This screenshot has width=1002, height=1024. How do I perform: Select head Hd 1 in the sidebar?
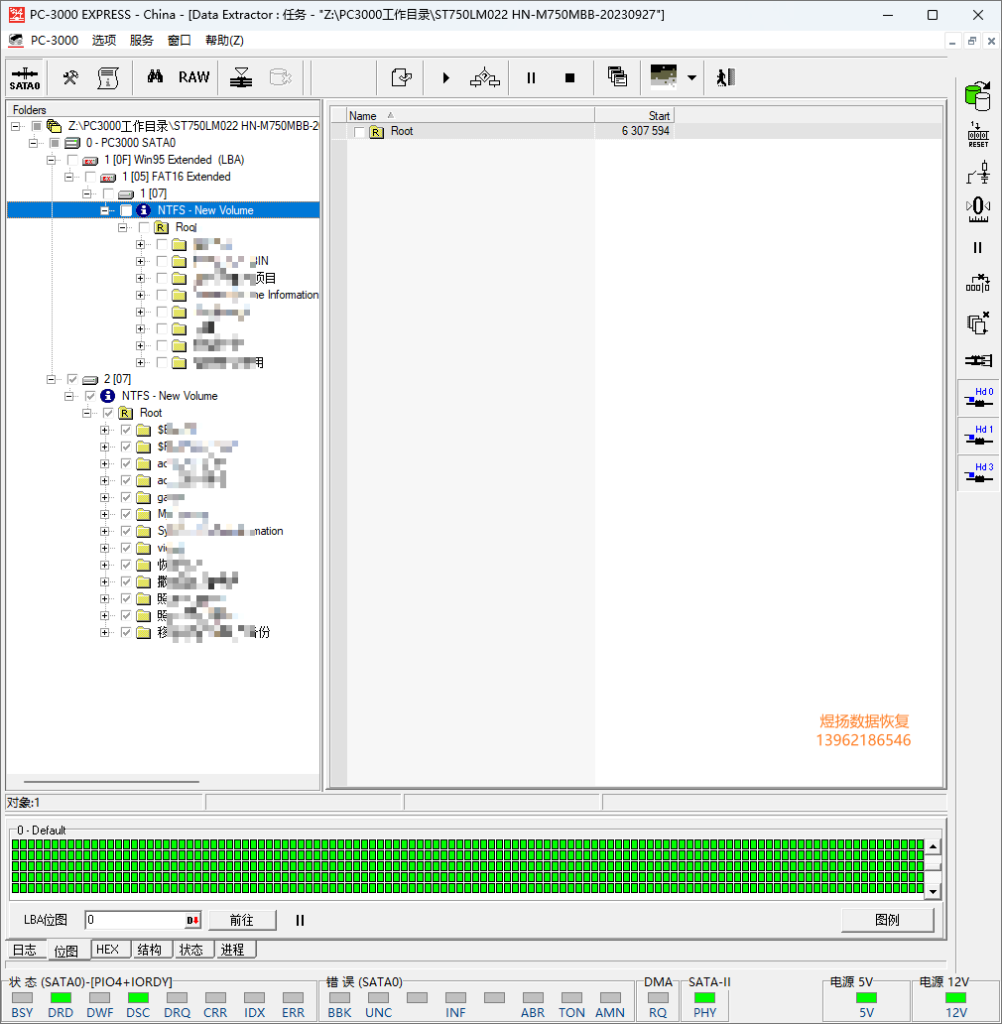978,435
